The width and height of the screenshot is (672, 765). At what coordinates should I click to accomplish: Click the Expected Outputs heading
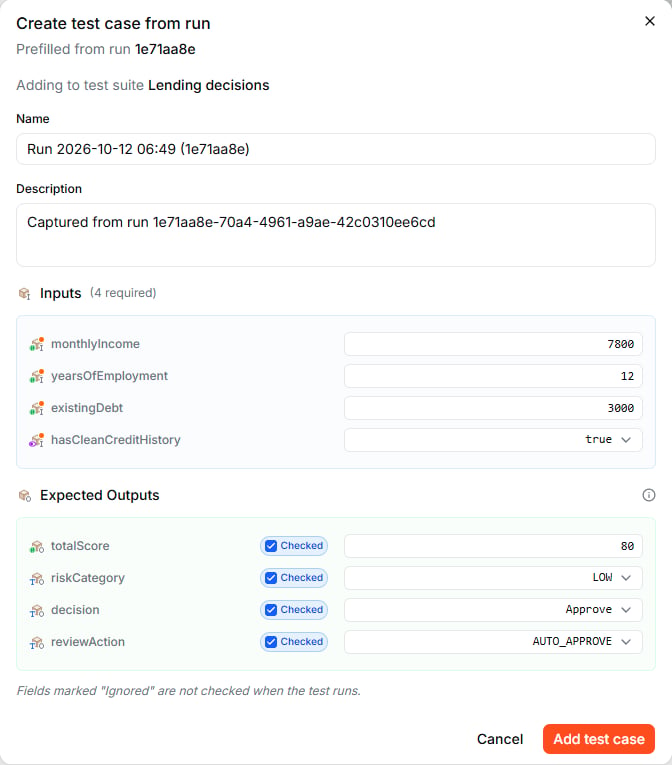100,495
